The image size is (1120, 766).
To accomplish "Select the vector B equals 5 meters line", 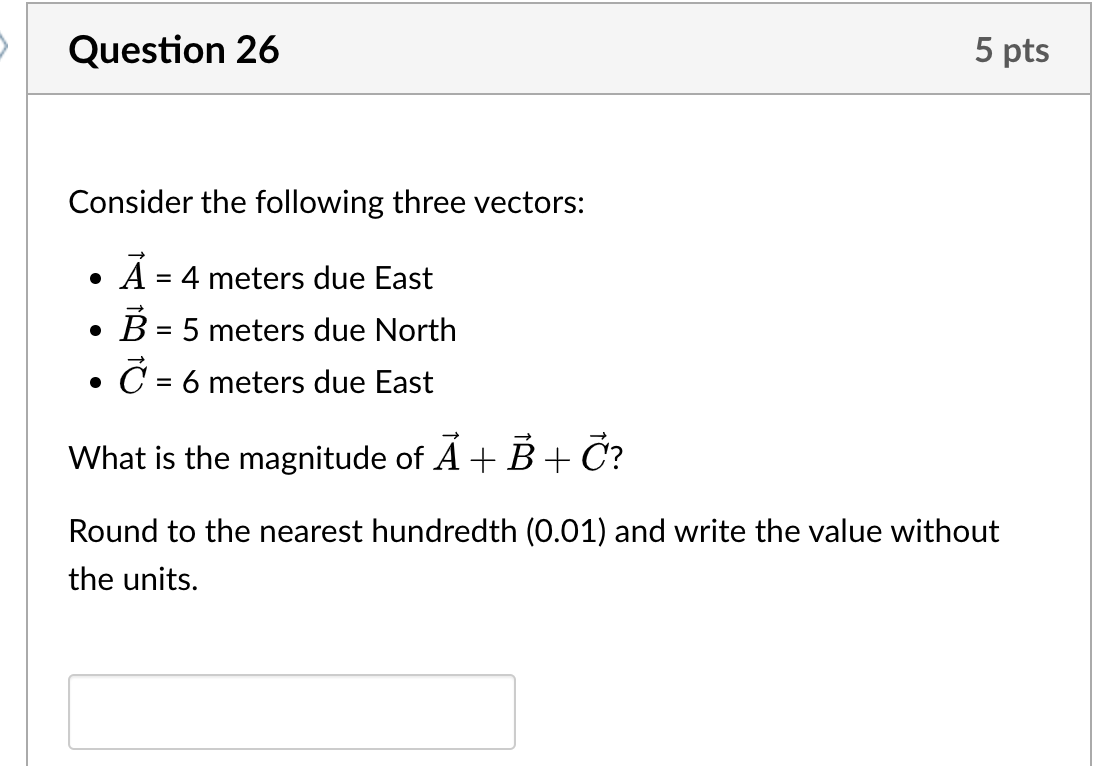I will click(x=285, y=327).
